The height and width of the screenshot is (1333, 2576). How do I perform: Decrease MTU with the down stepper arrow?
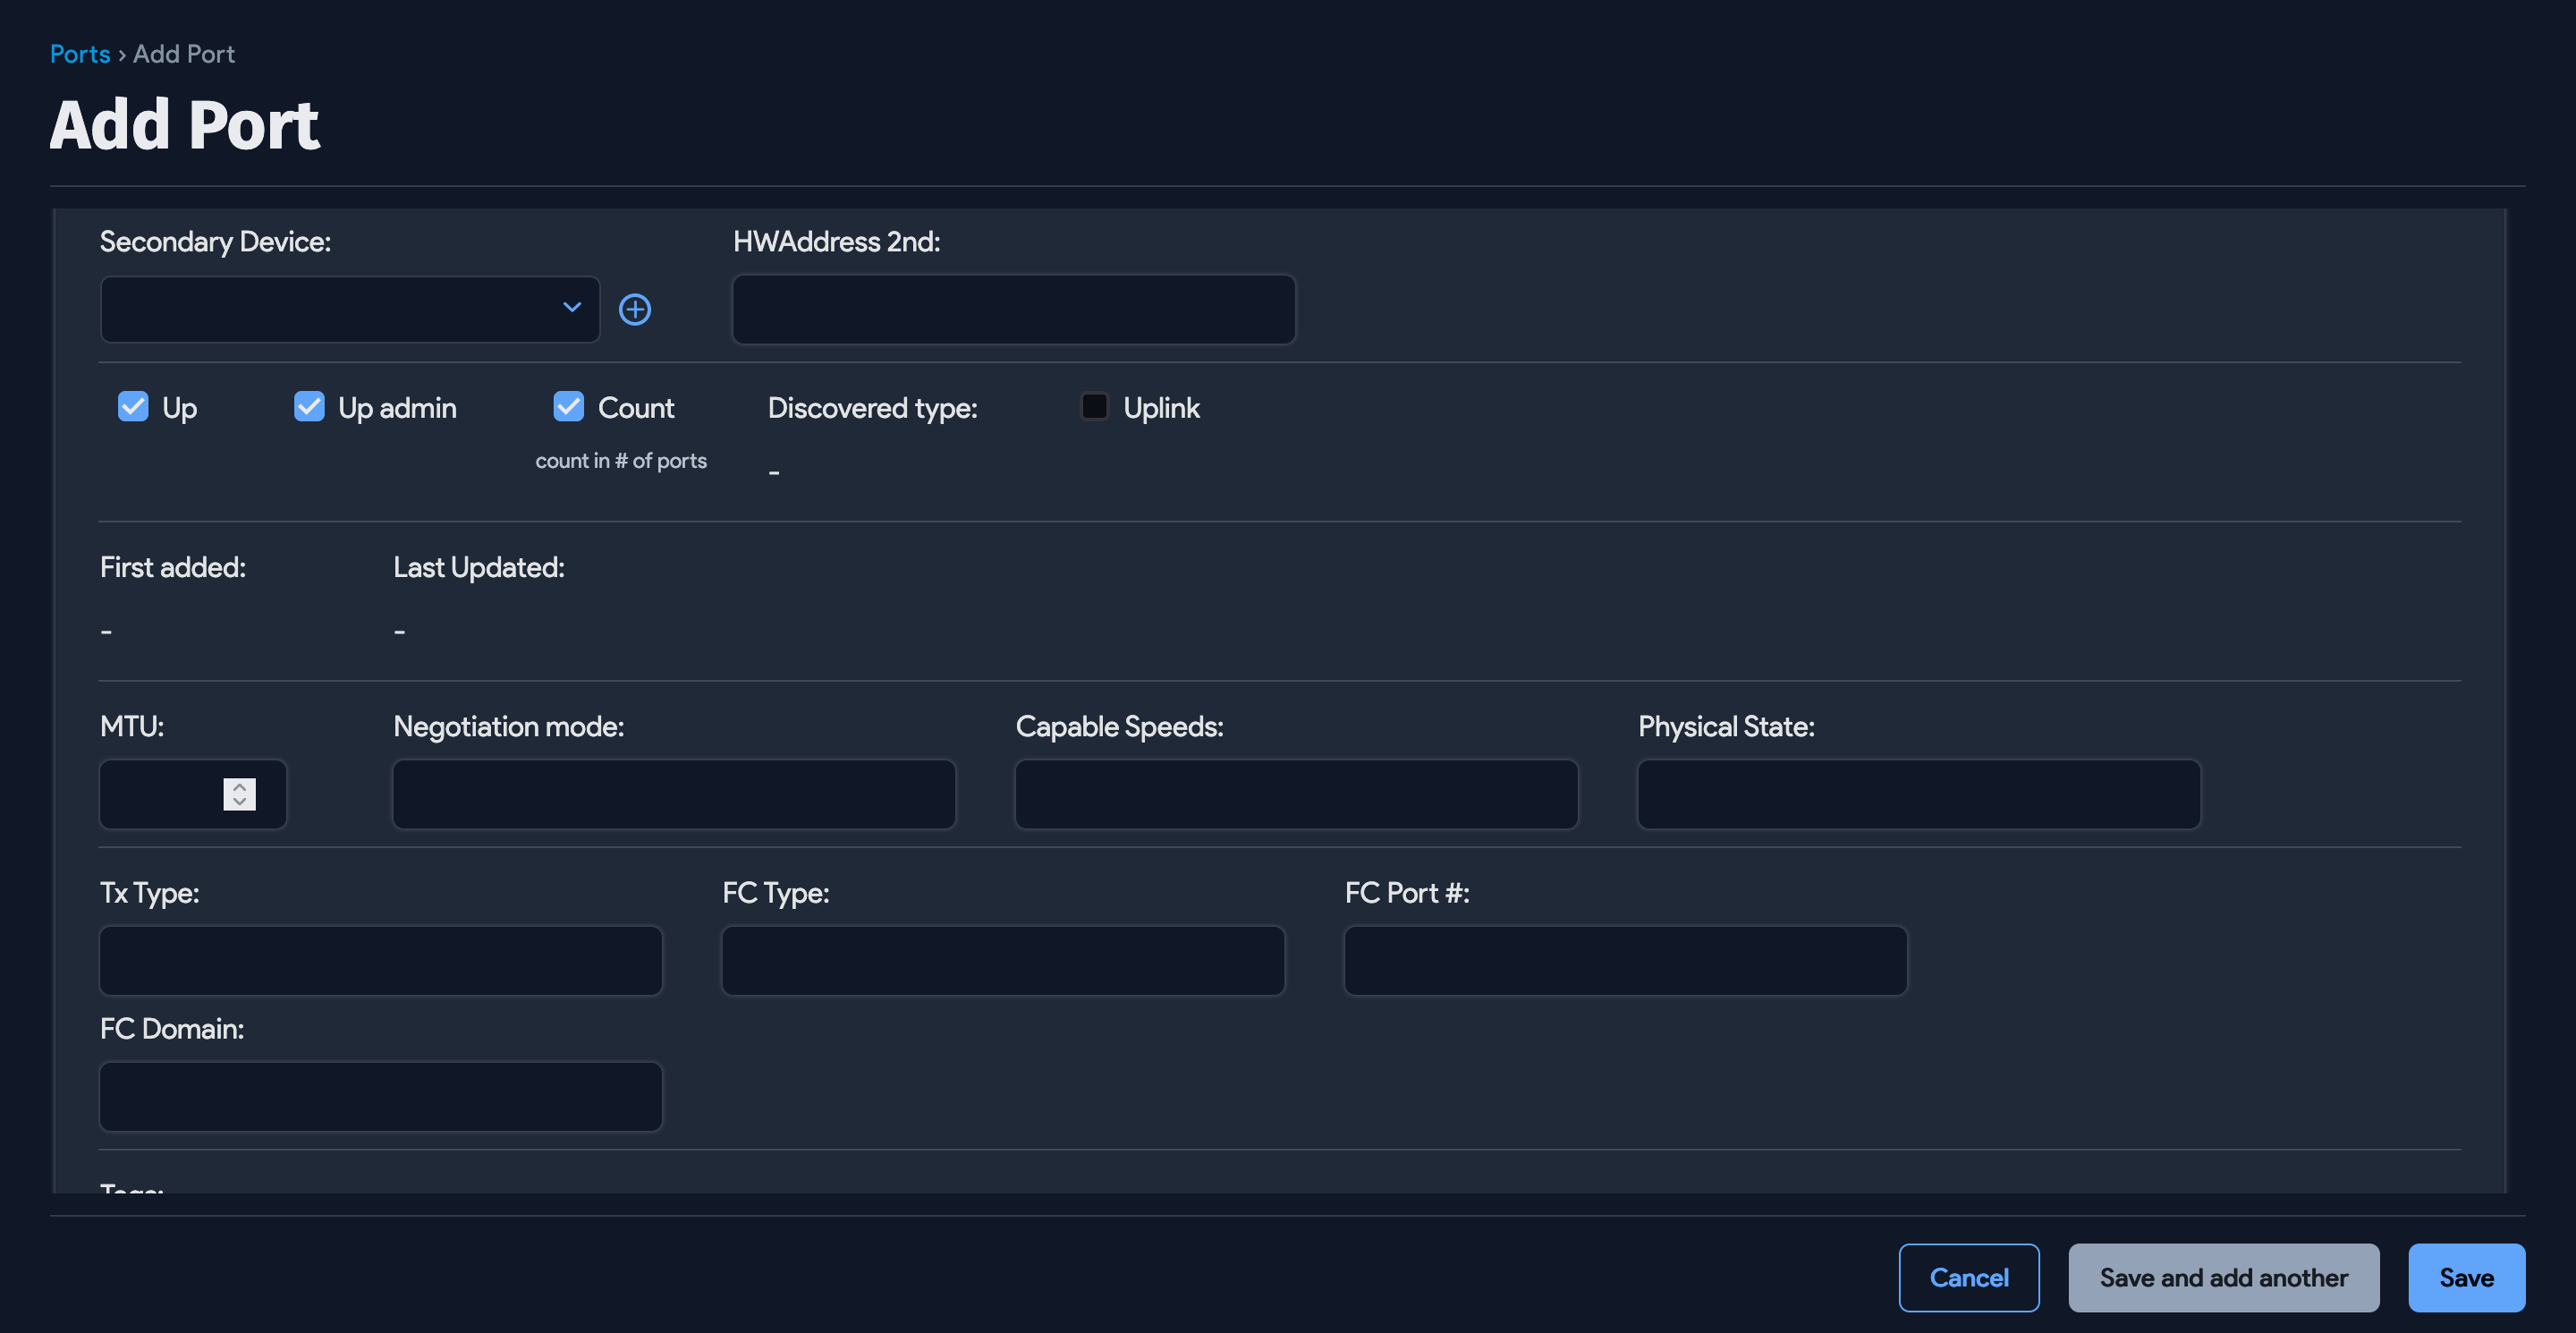click(x=239, y=802)
